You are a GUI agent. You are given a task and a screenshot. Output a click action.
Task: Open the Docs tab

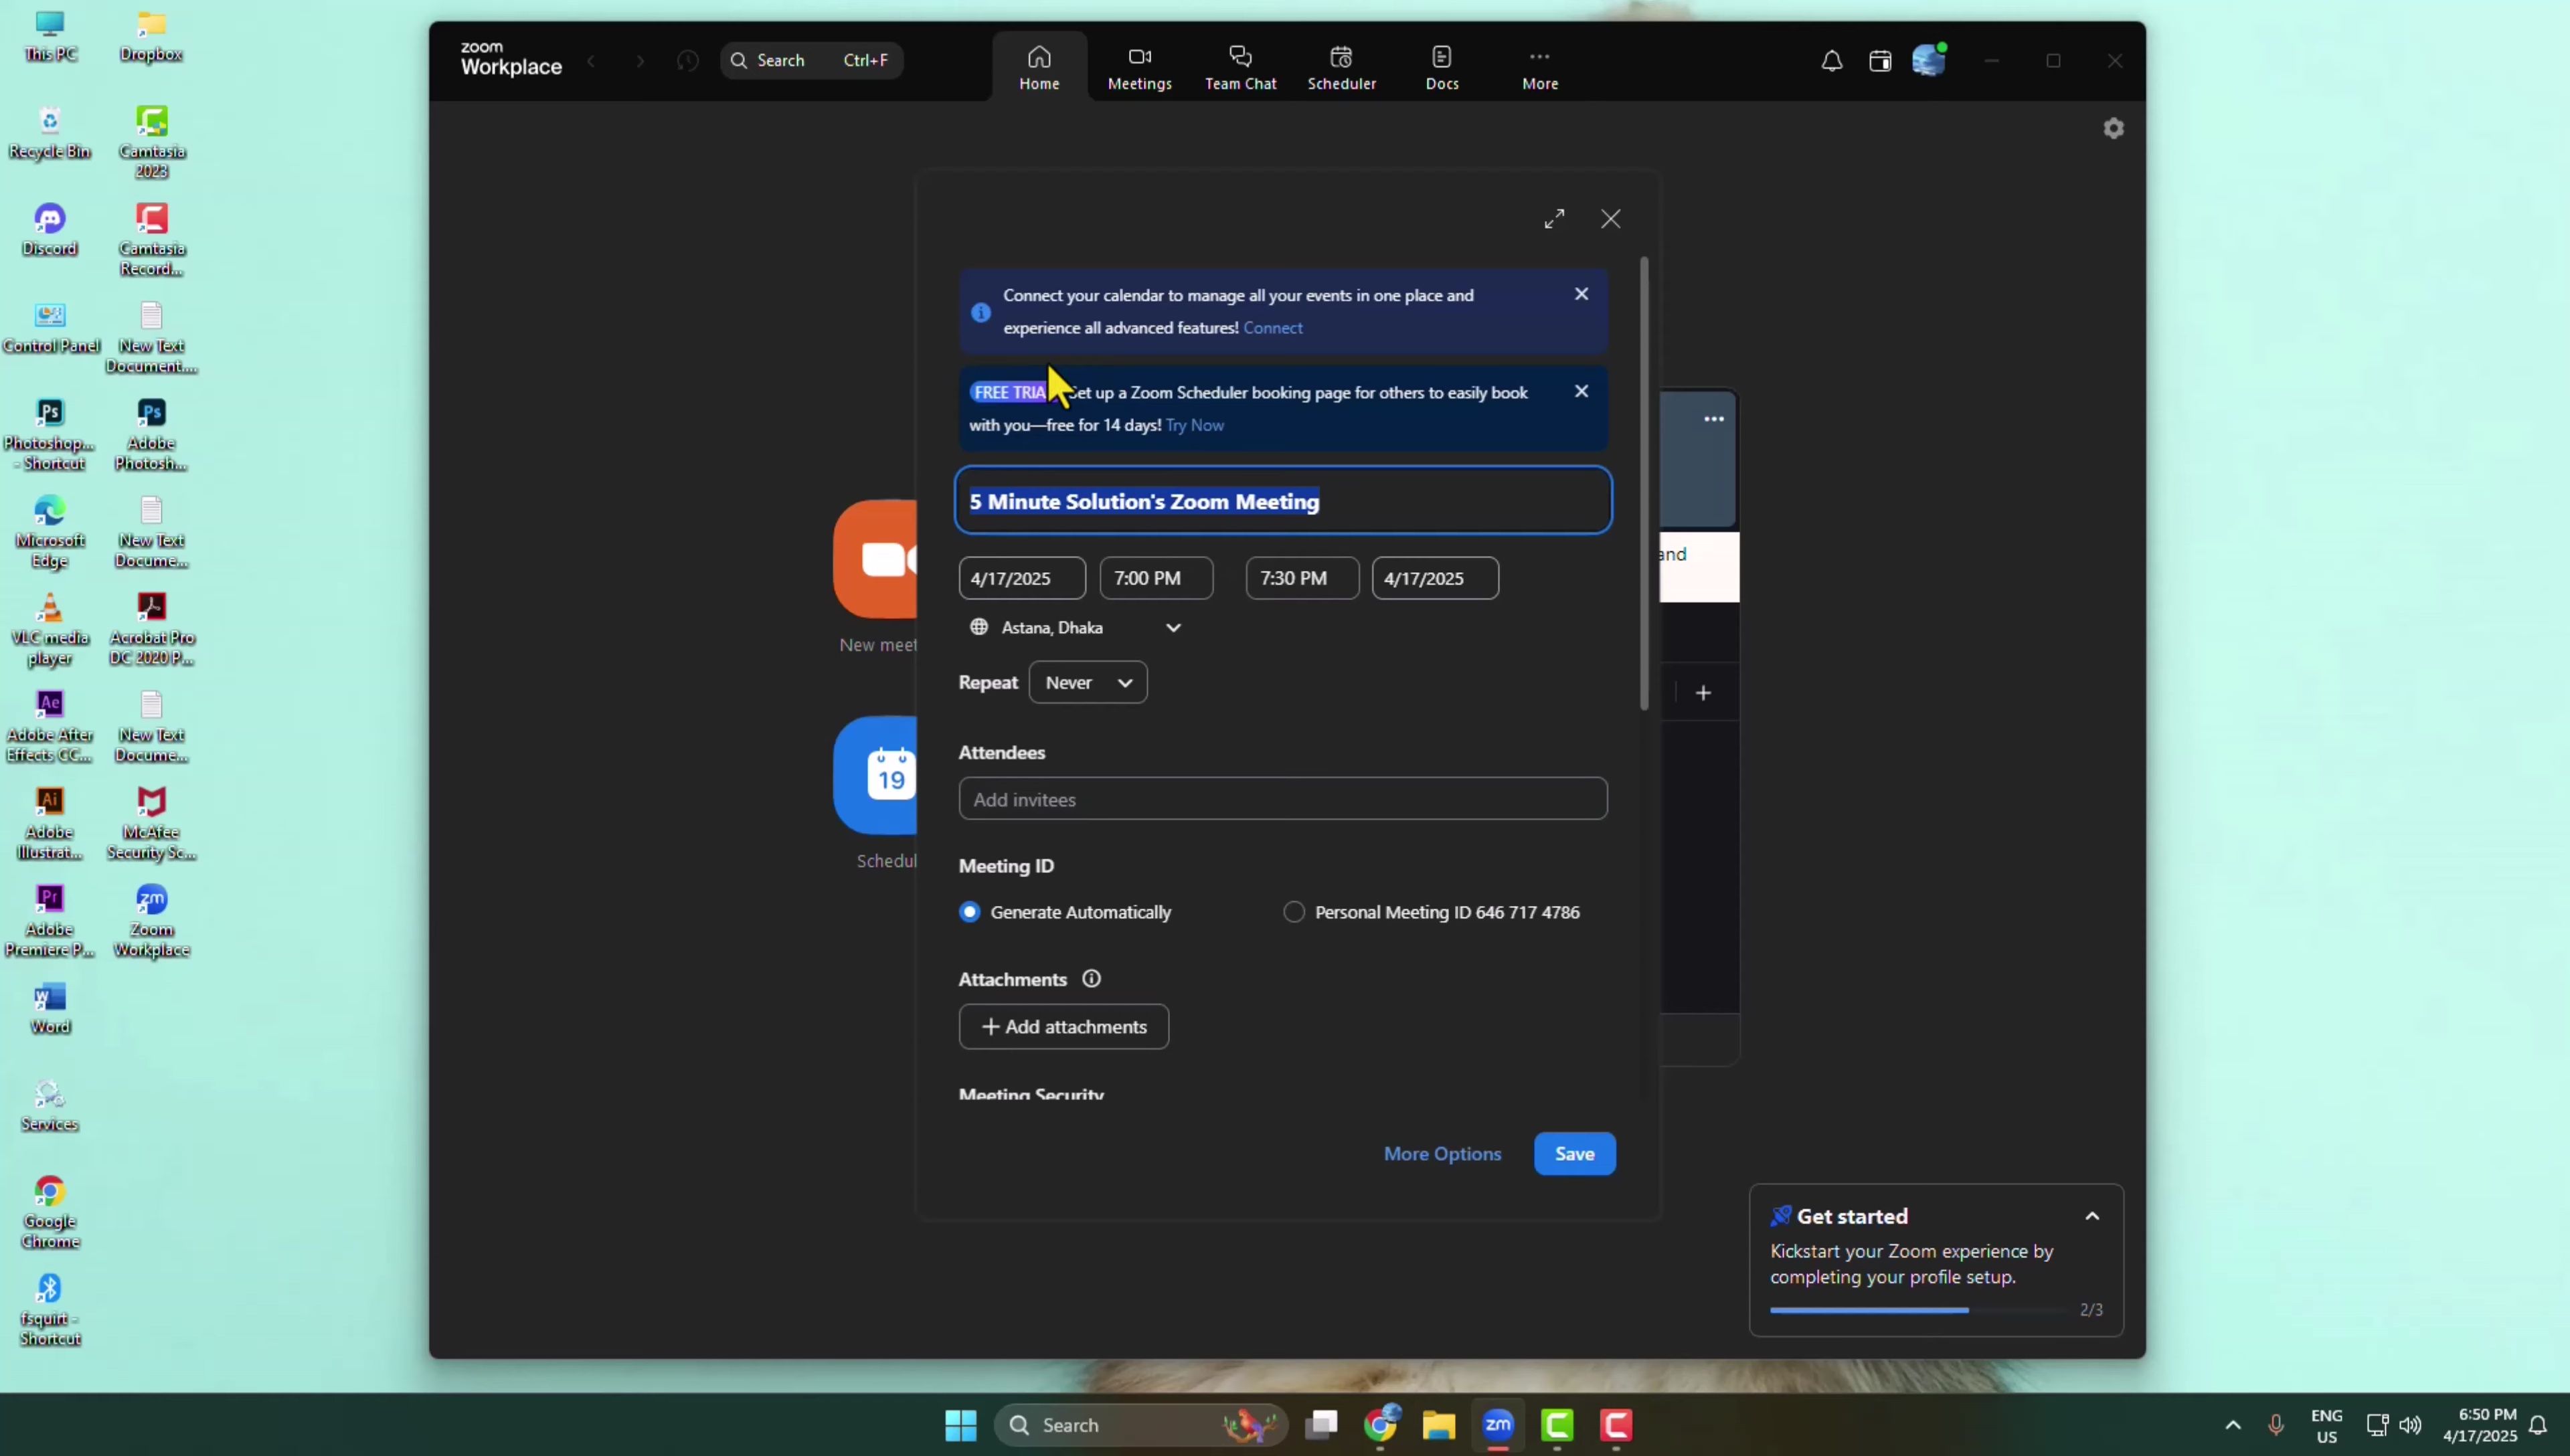point(1441,67)
